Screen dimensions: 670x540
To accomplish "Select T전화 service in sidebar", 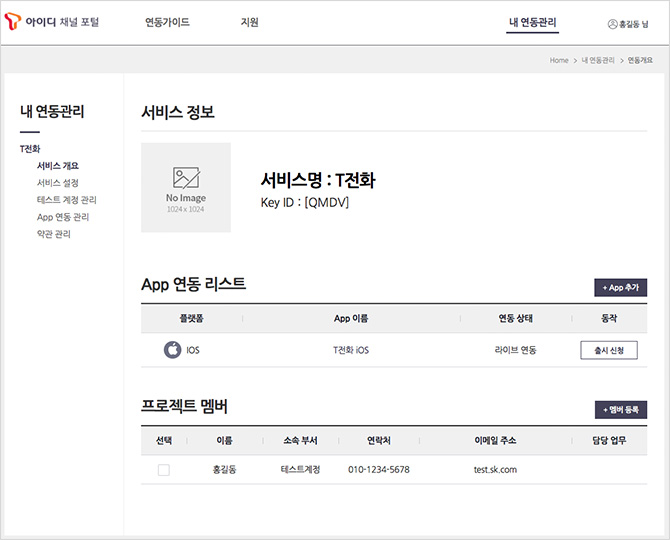I will click(30, 149).
